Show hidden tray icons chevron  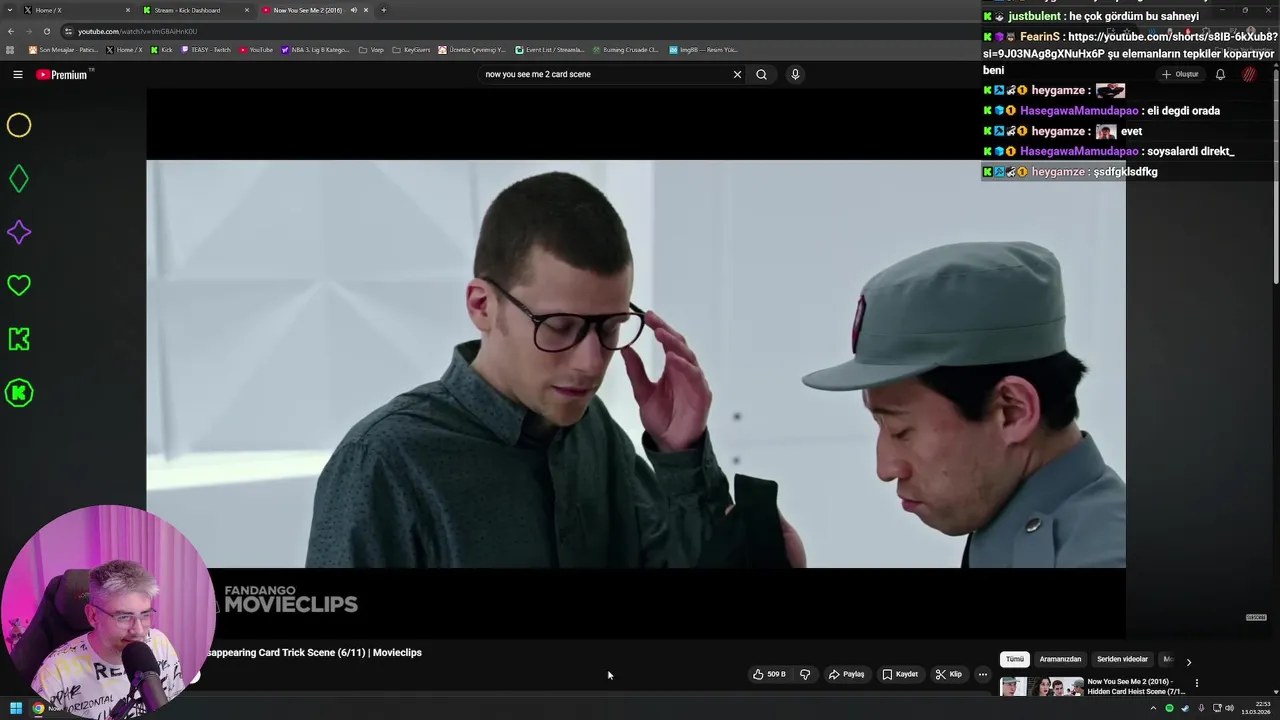coord(1153,708)
